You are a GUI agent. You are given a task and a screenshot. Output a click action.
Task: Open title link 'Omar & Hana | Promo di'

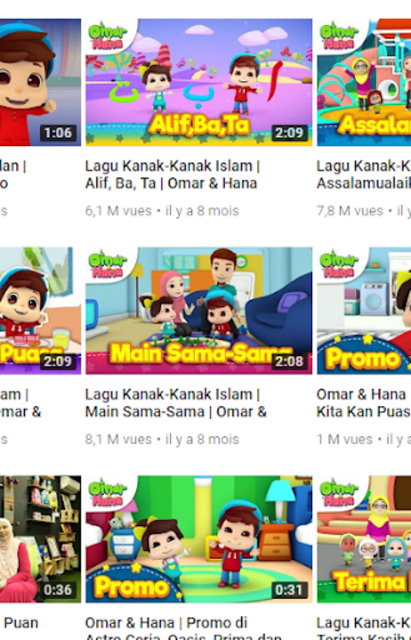166,623
